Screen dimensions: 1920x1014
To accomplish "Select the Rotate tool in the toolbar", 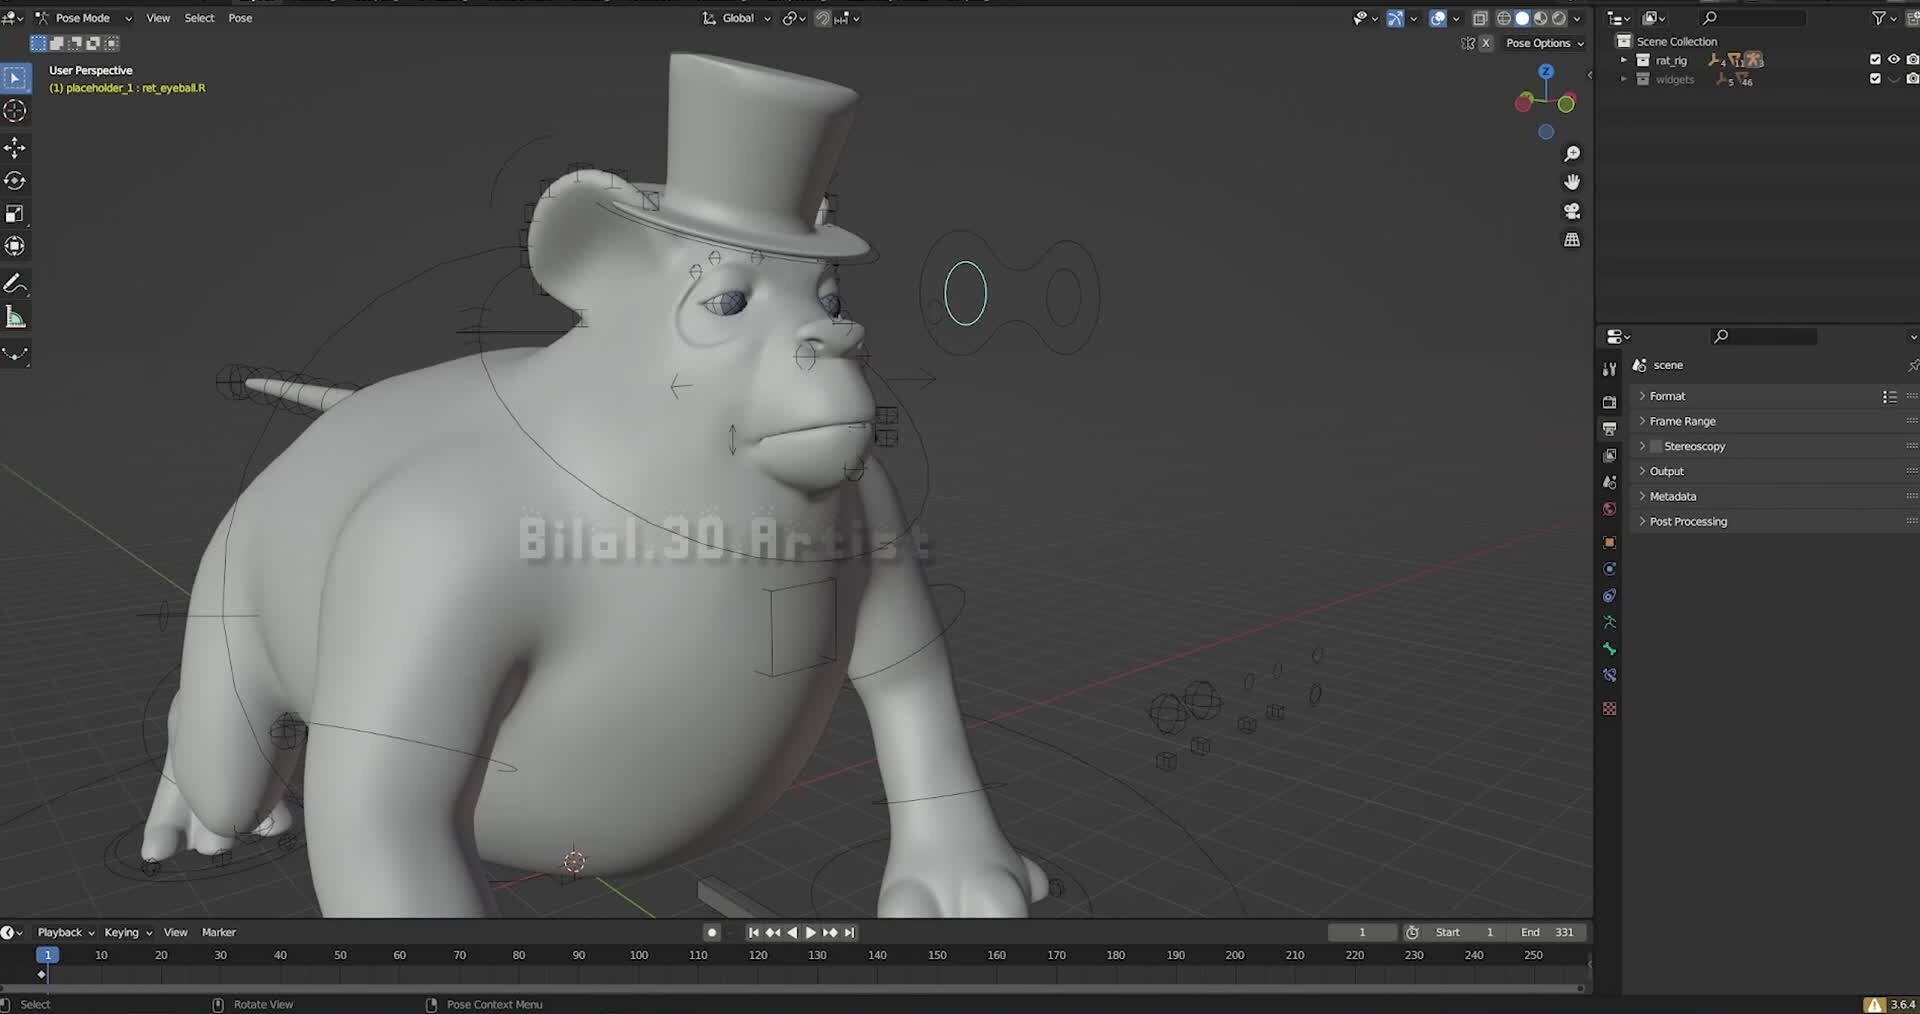I will click(x=15, y=181).
